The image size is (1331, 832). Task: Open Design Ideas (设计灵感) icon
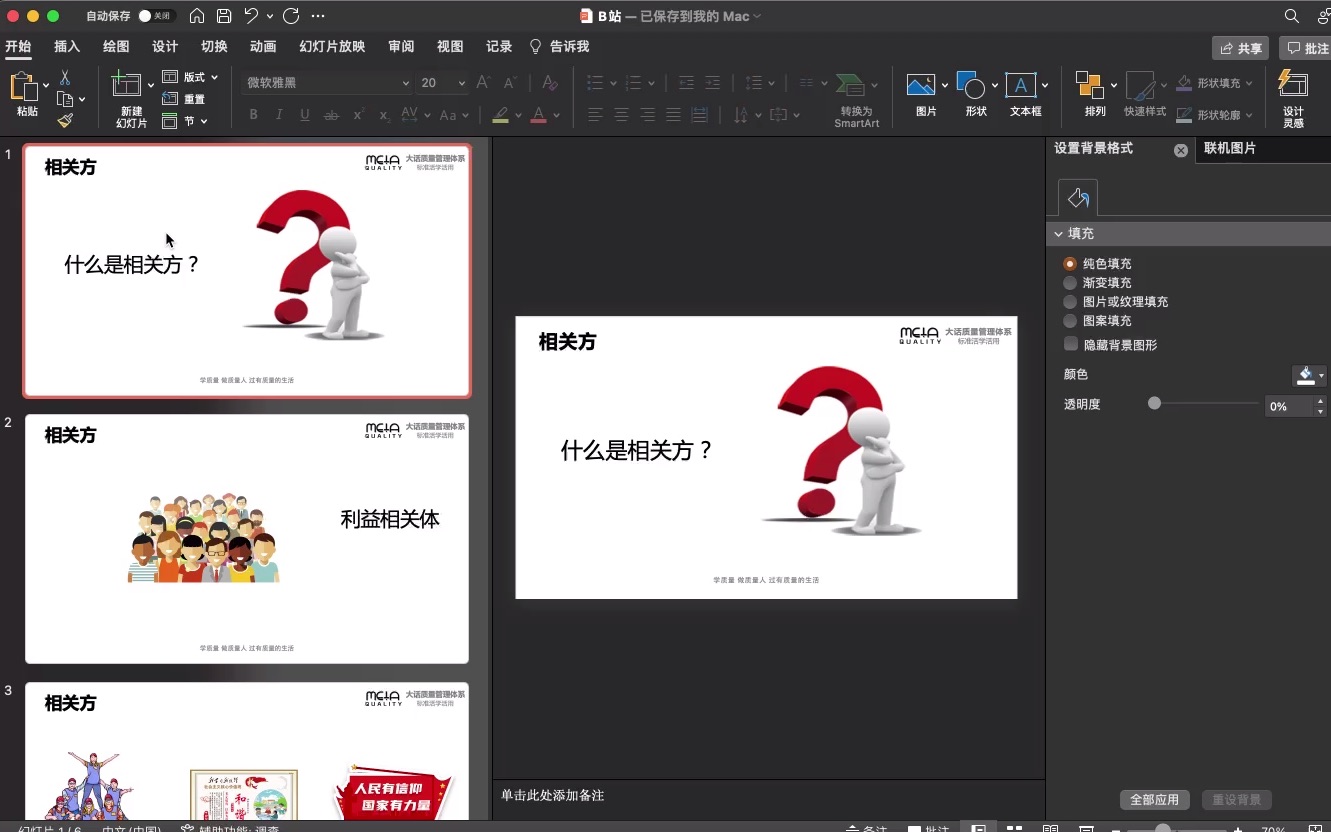(x=1293, y=84)
